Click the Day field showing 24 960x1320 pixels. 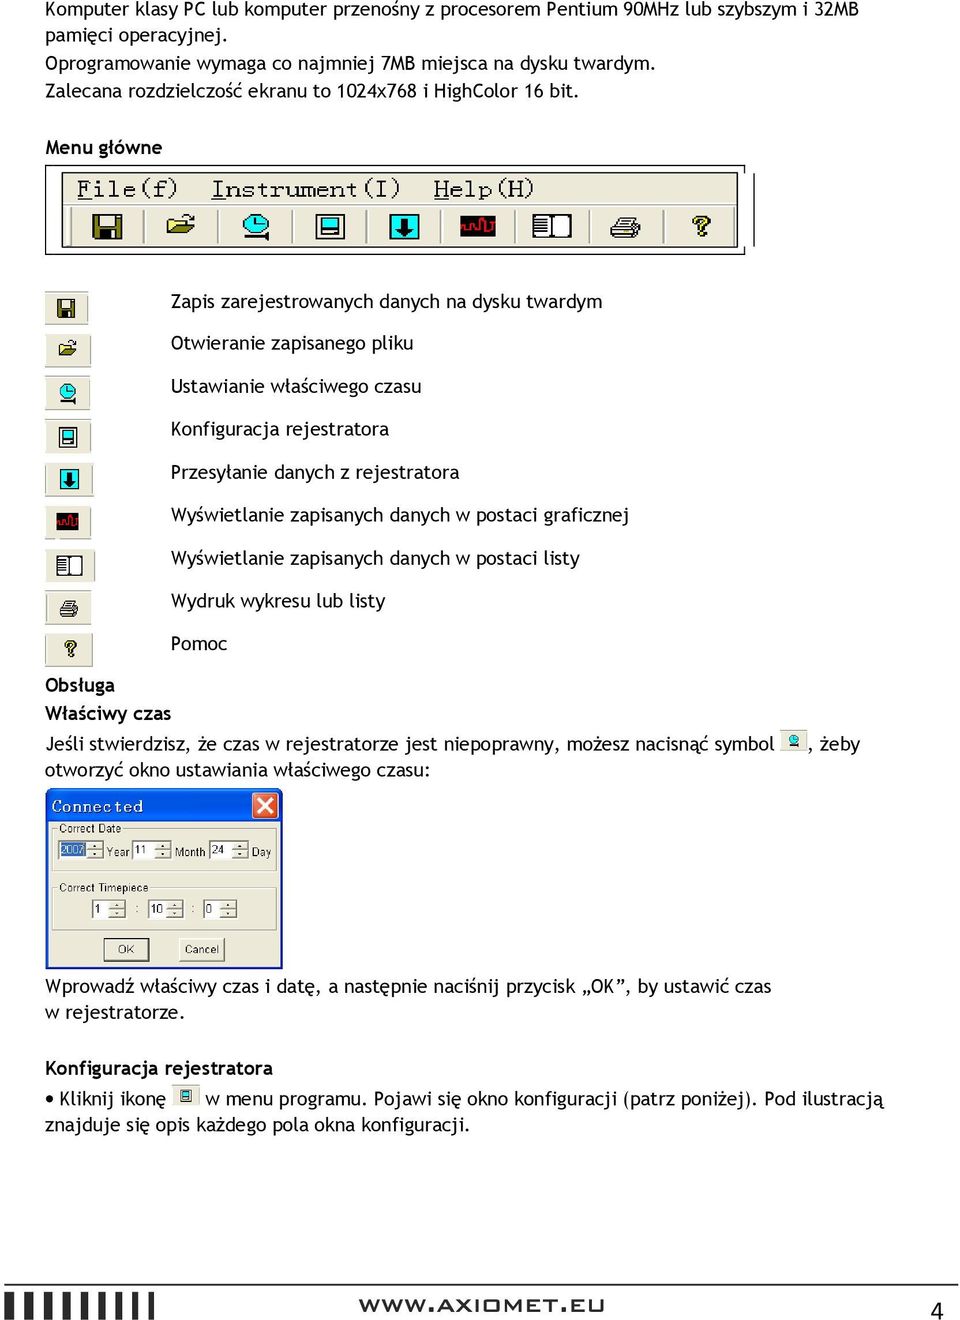click(220, 849)
